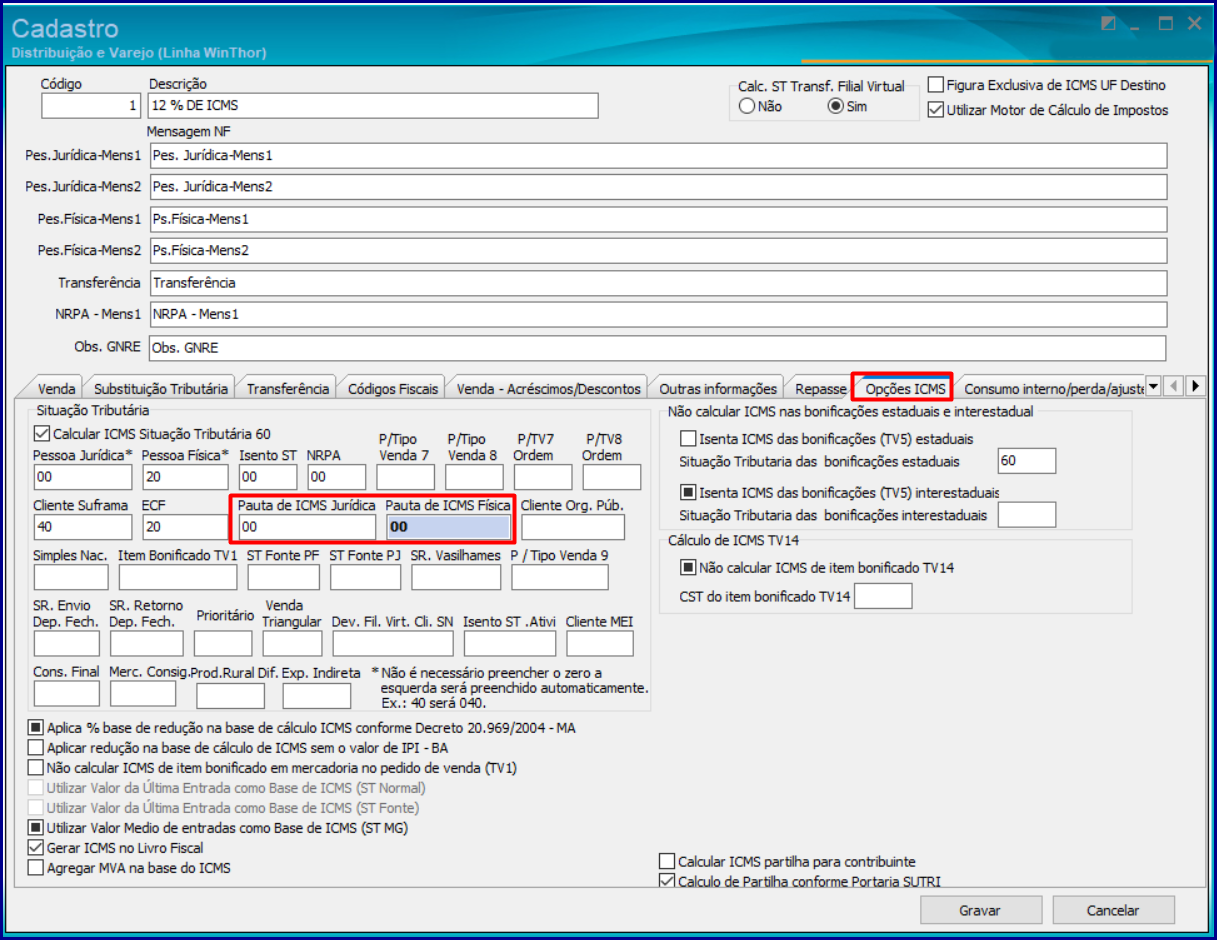1217x940 pixels.
Task: Click the Pes.Física-Mens2 message field
Action: (x=658, y=251)
